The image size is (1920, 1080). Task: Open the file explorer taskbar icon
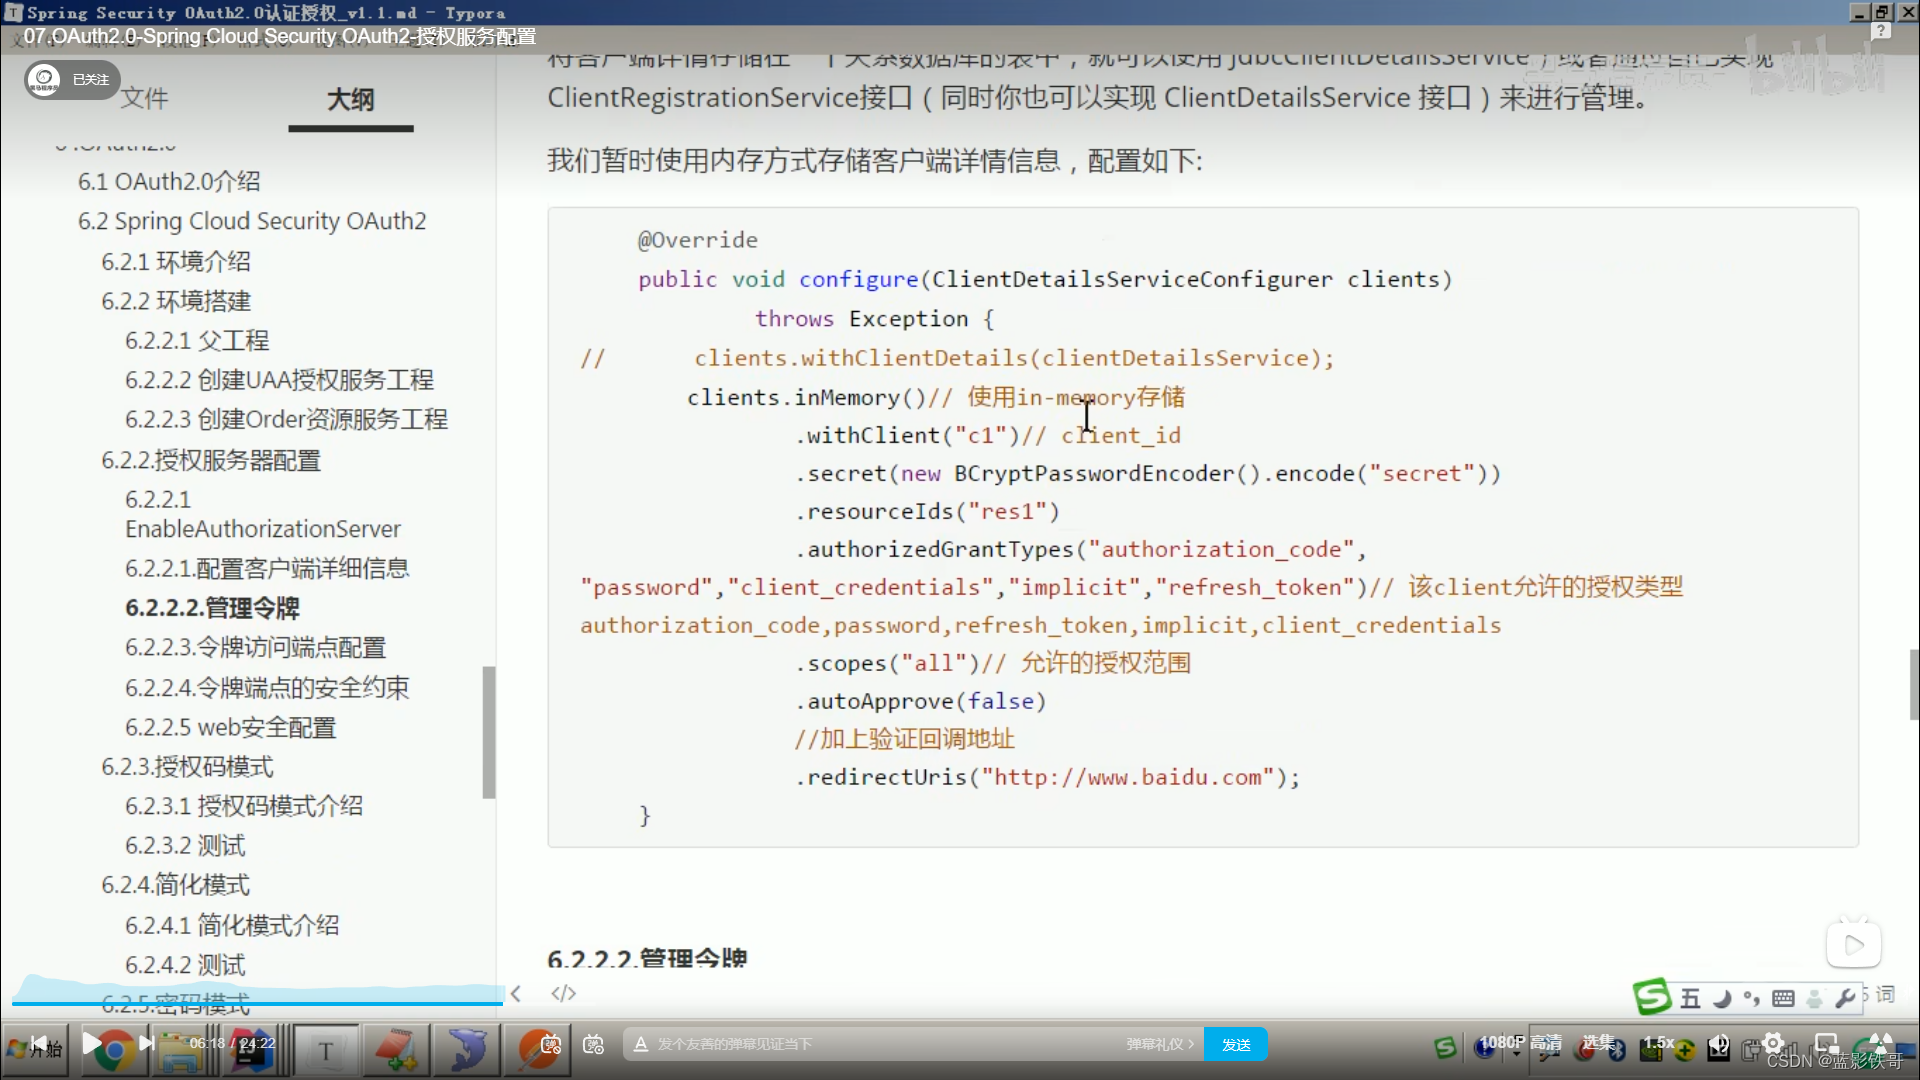pyautogui.click(x=181, y=1052)
